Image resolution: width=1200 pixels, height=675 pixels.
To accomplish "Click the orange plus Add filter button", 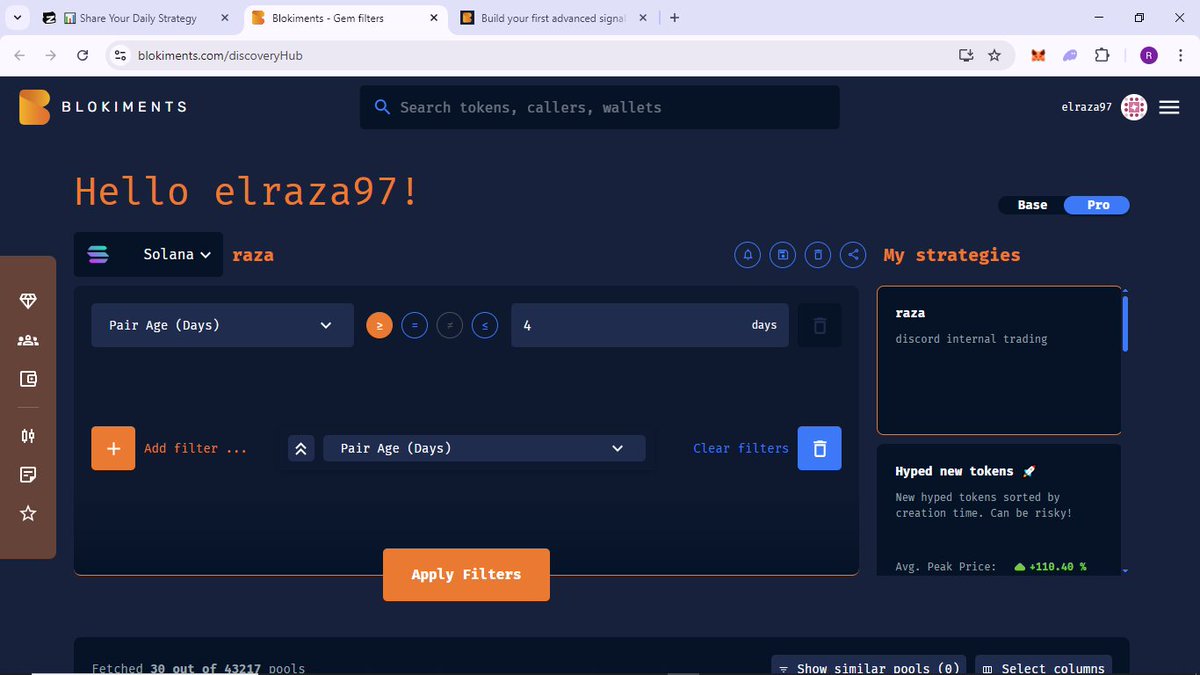I will click(113, 448).
